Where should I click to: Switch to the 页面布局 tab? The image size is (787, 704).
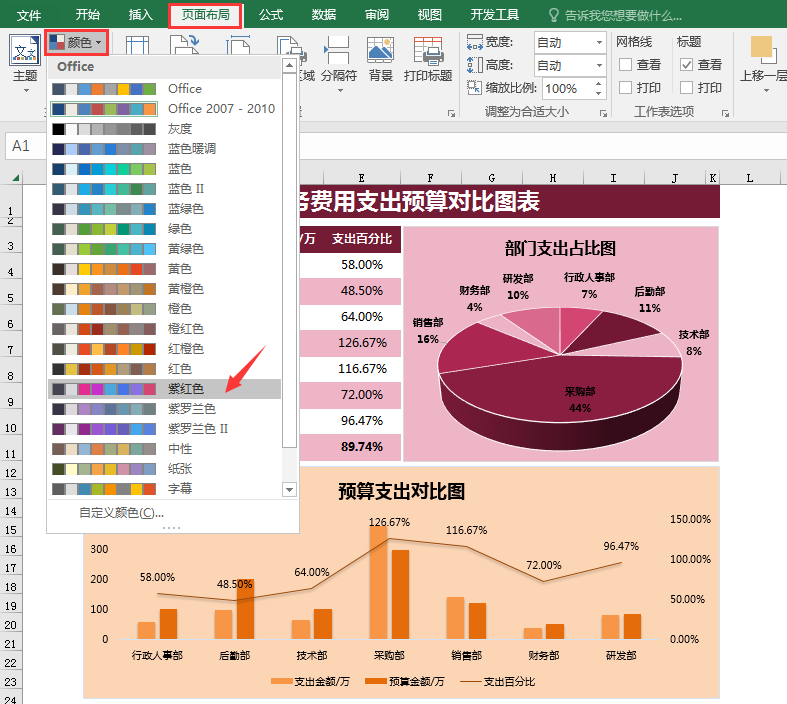point(205,15)
